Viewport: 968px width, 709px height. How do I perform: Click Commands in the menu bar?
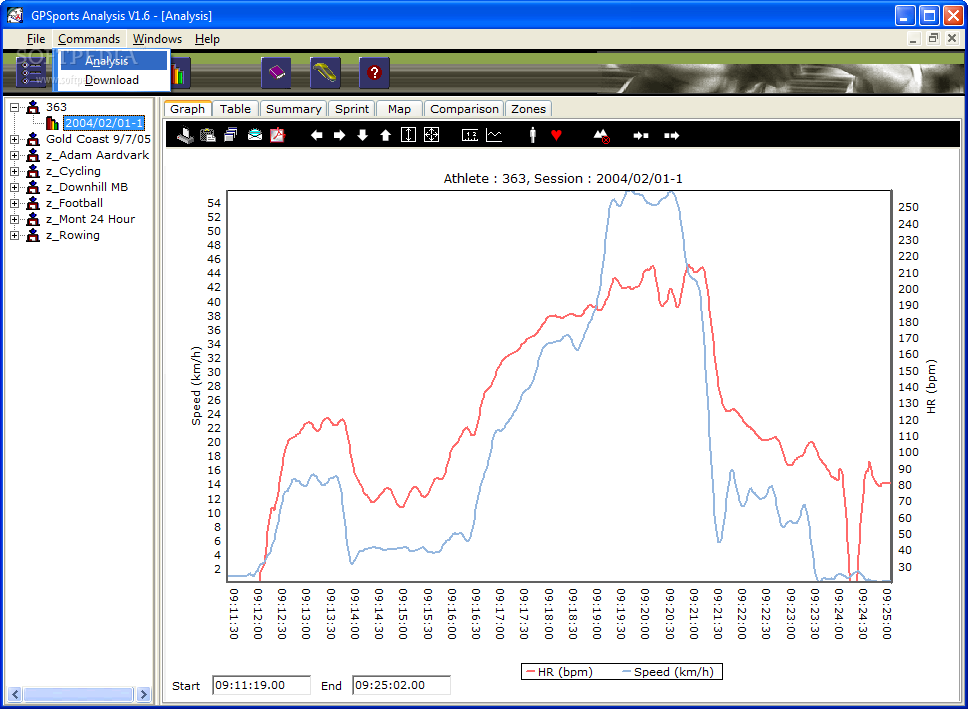(89, 39)
